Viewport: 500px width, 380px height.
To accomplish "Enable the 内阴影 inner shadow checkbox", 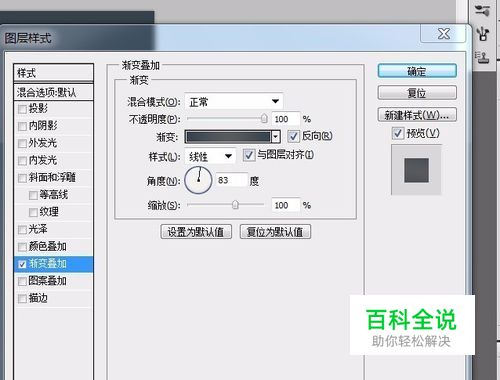I will pos(22,127).
